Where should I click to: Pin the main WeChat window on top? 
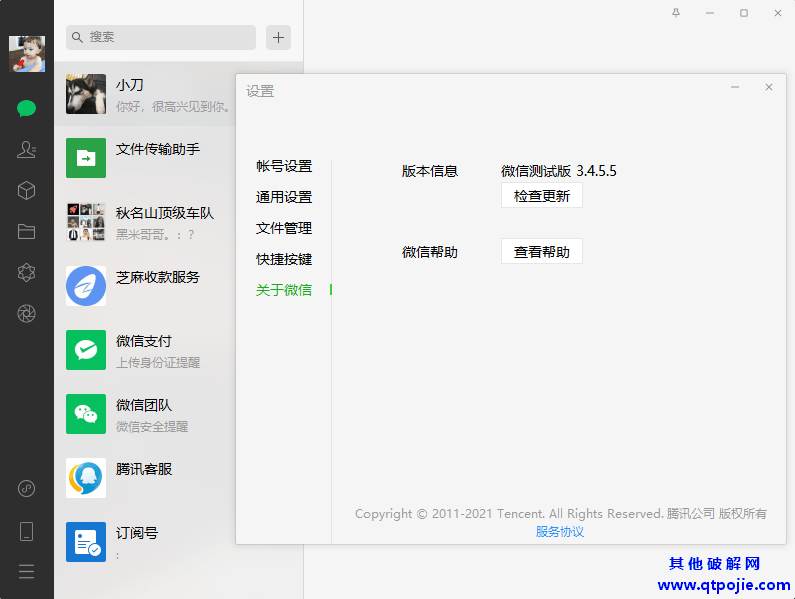point(676,13)
